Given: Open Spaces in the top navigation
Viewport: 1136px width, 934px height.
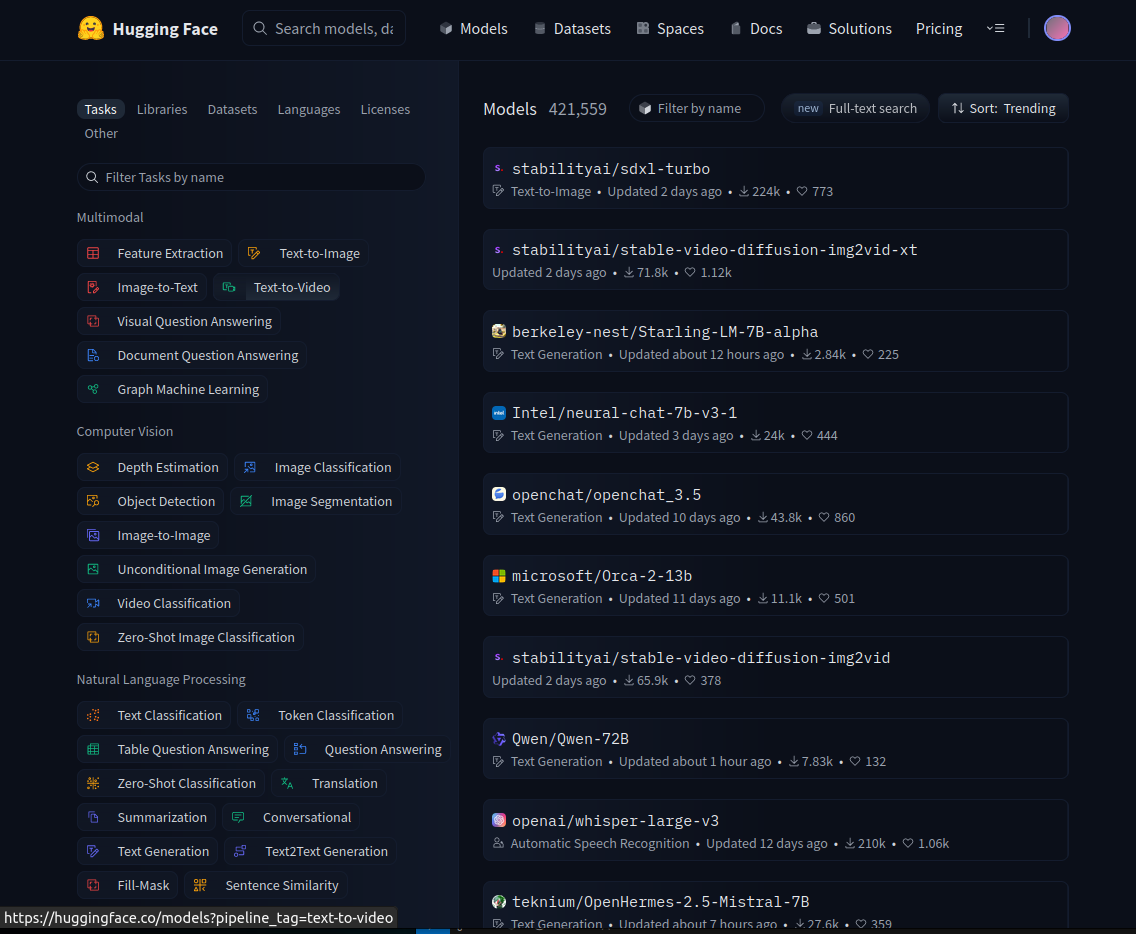Looking at the screenshot, I should 670,28.
